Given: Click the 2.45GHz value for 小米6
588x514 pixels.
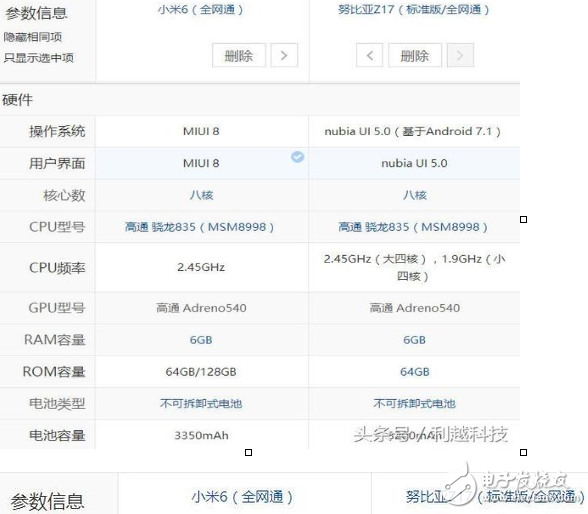Looking at the screenshot, I should (201, 267).
